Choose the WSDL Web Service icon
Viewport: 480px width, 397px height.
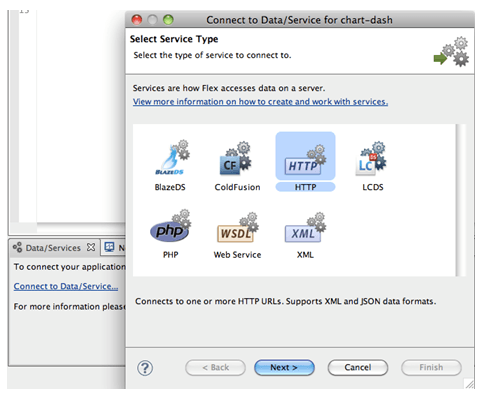click(x=237, y=227)
